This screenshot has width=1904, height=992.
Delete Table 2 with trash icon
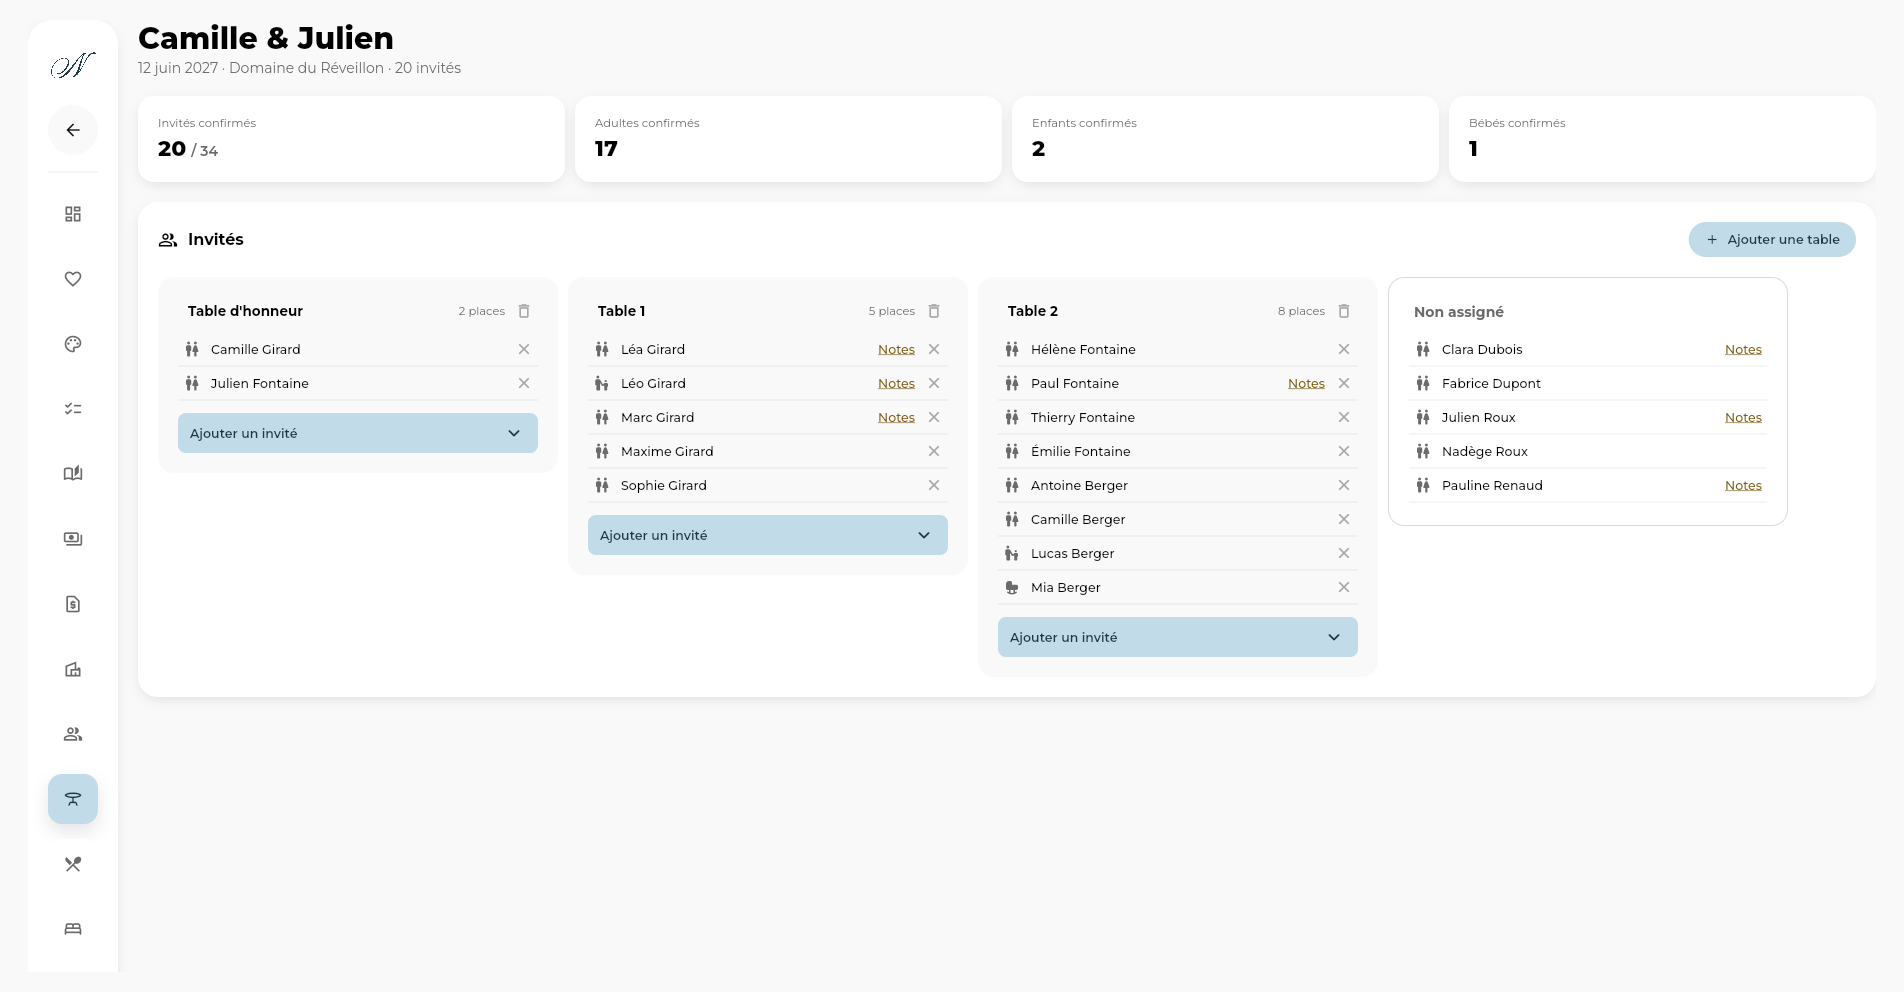pyautogui.click(x=1344, y=311)
